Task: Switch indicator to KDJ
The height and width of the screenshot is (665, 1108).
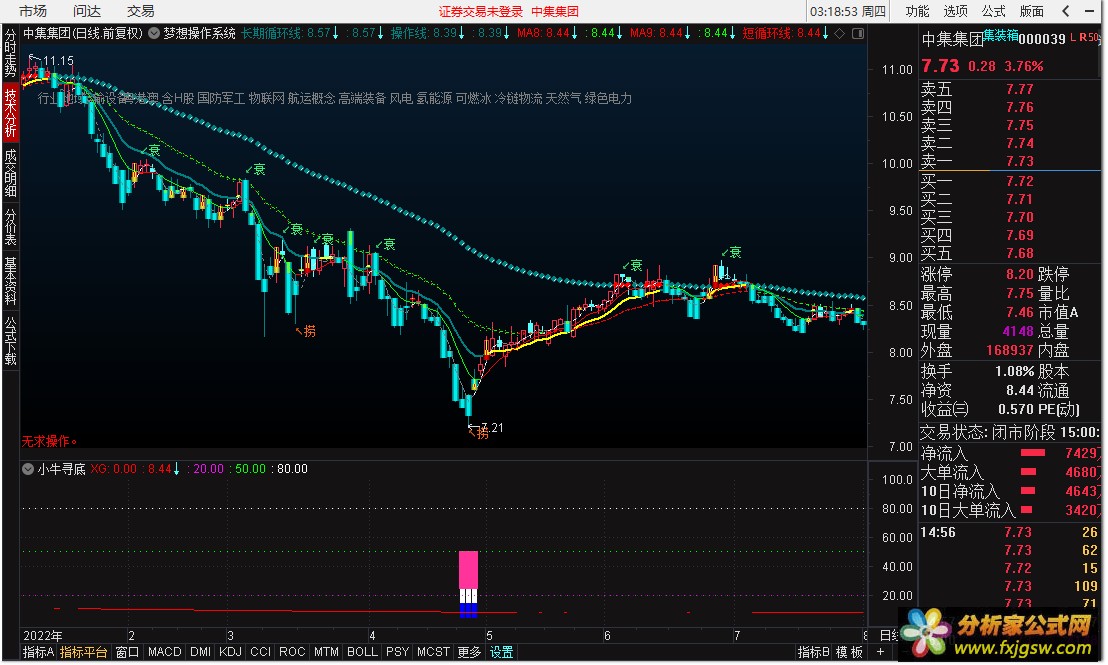Action: [230, 652]
